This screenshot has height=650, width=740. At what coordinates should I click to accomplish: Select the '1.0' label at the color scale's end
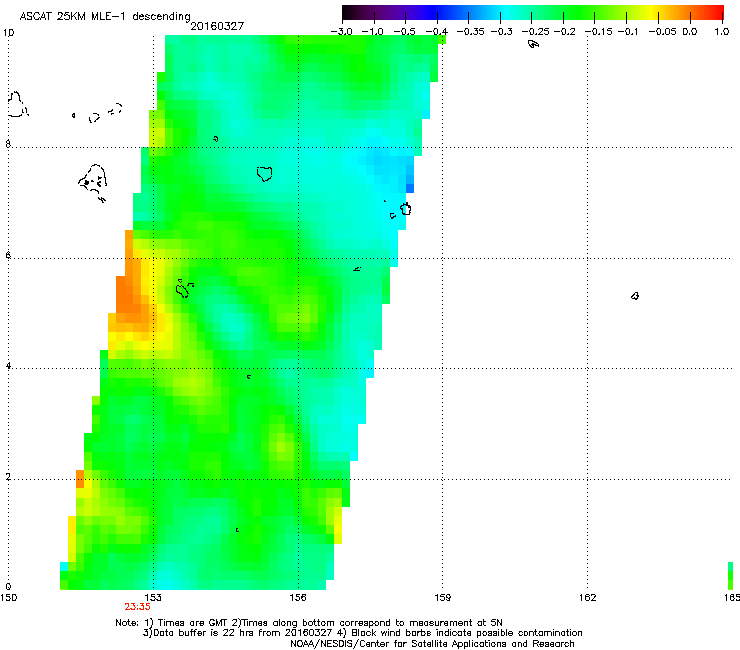(722, 32)
